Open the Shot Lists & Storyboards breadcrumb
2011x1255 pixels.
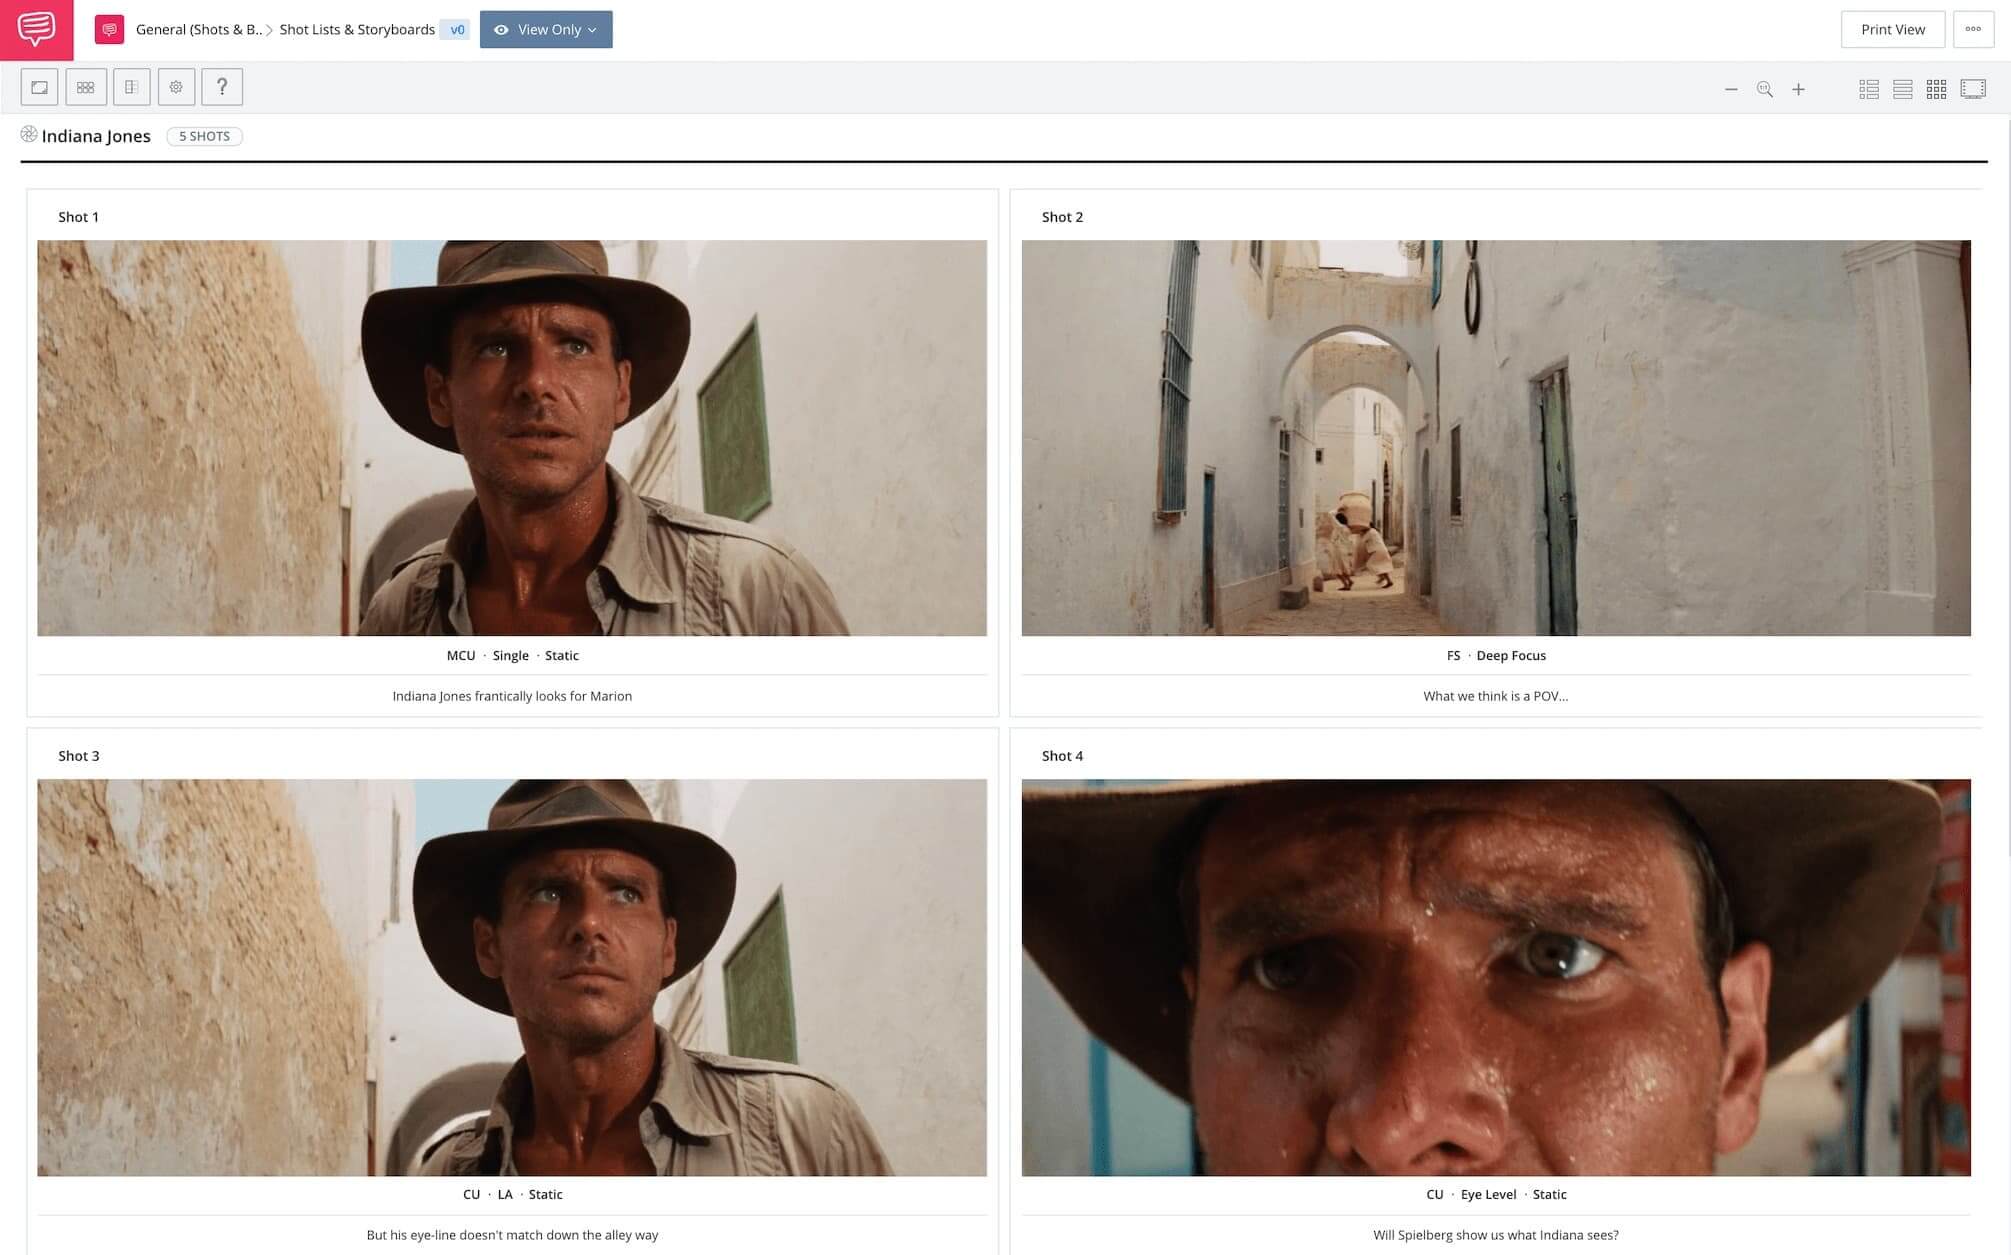coord(357,29)
